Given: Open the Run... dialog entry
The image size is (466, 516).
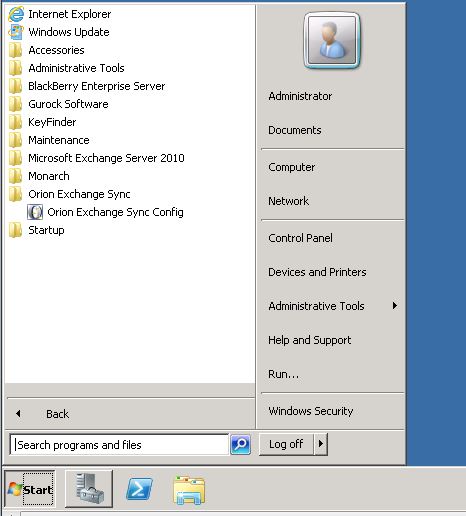Looking at the screenshot, I should click(284, 374).
